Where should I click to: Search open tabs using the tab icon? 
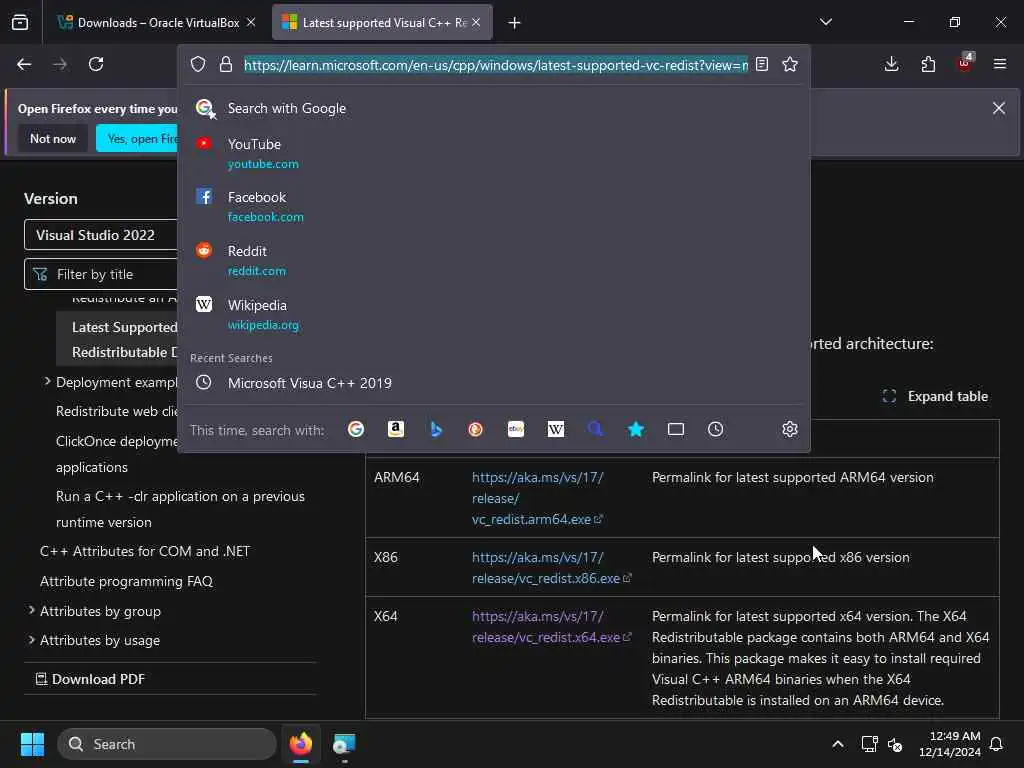coord(676,429)
